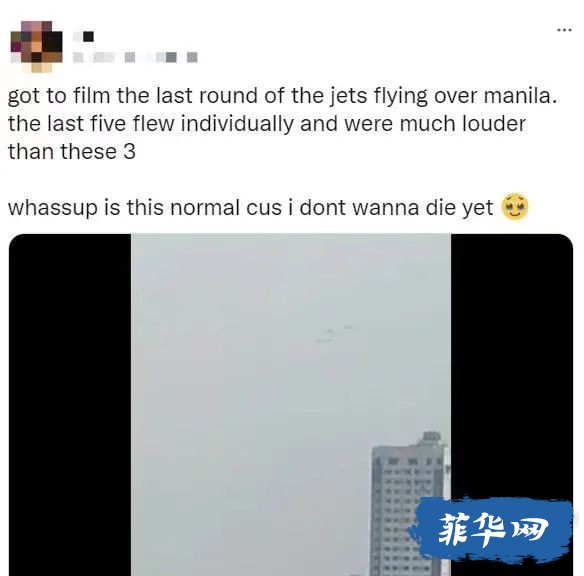The image size is (584, 576).
Task: Open the blurred display name above the handle
Action: [x=83, y=36]
